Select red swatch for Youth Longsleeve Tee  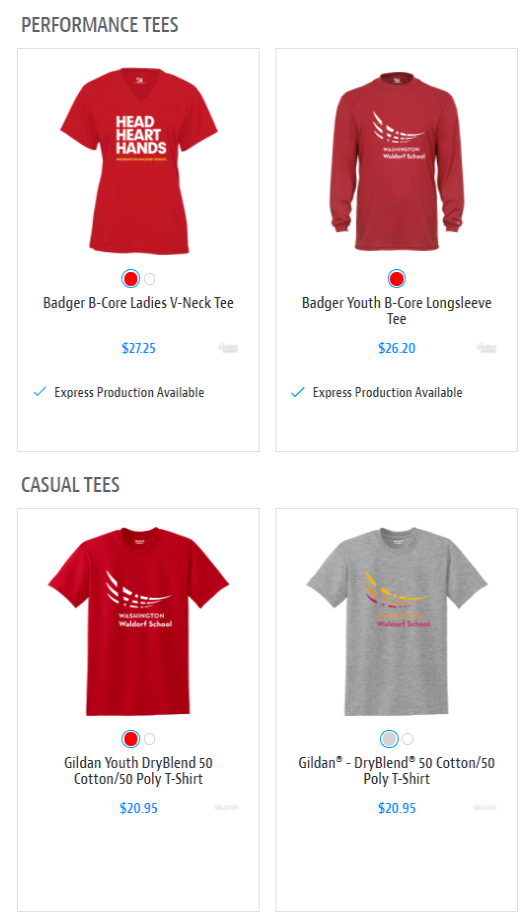click(397, 279)
